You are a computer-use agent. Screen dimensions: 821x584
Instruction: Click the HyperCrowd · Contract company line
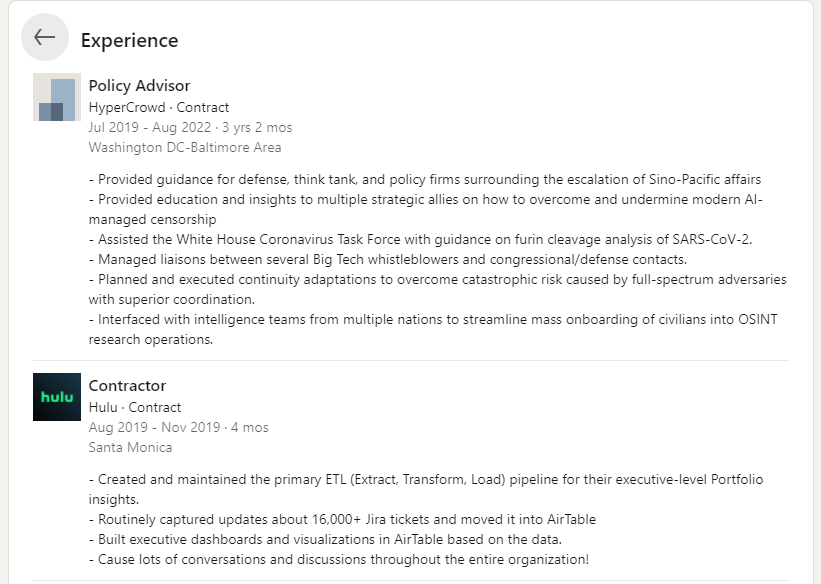[x=159, y=107]
